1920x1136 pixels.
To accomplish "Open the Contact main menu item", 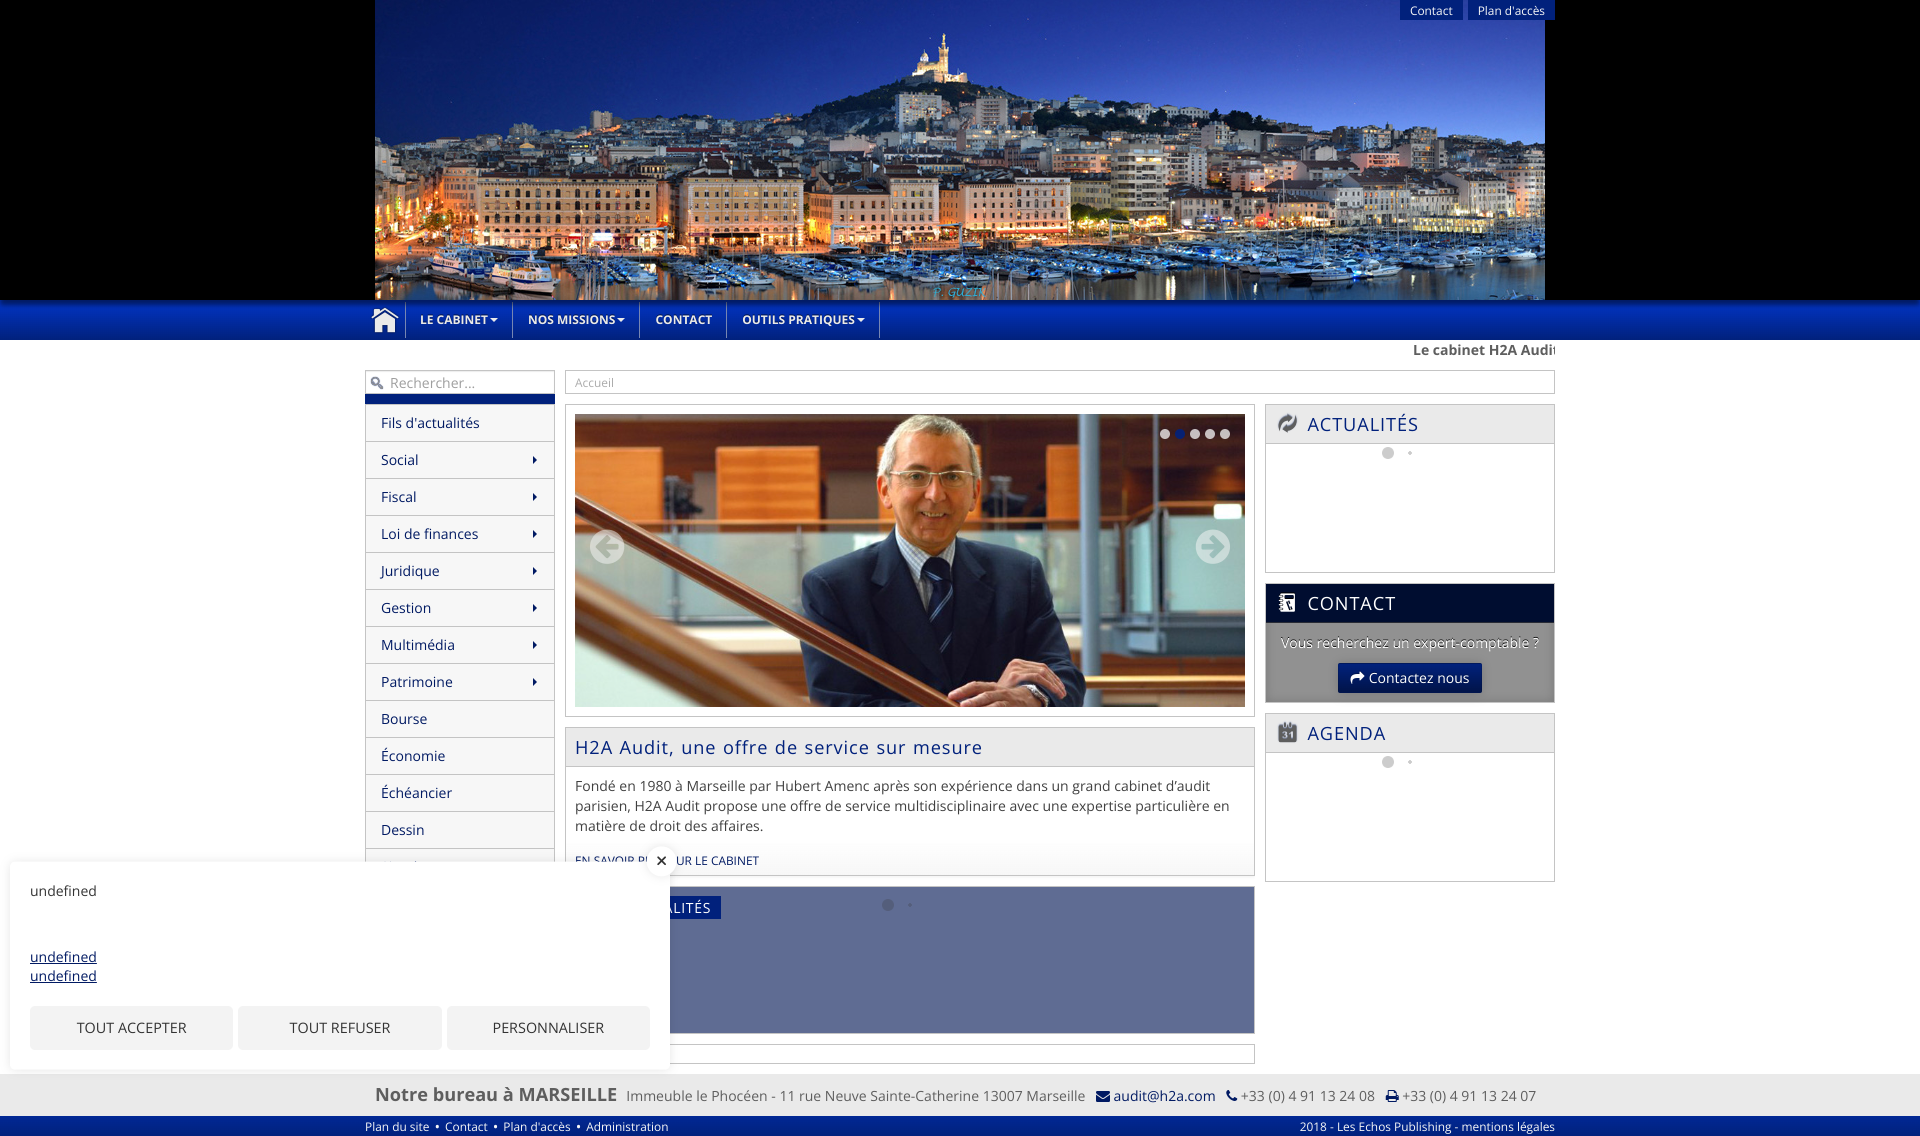I will pyautogui.click(x=684, y=320).
